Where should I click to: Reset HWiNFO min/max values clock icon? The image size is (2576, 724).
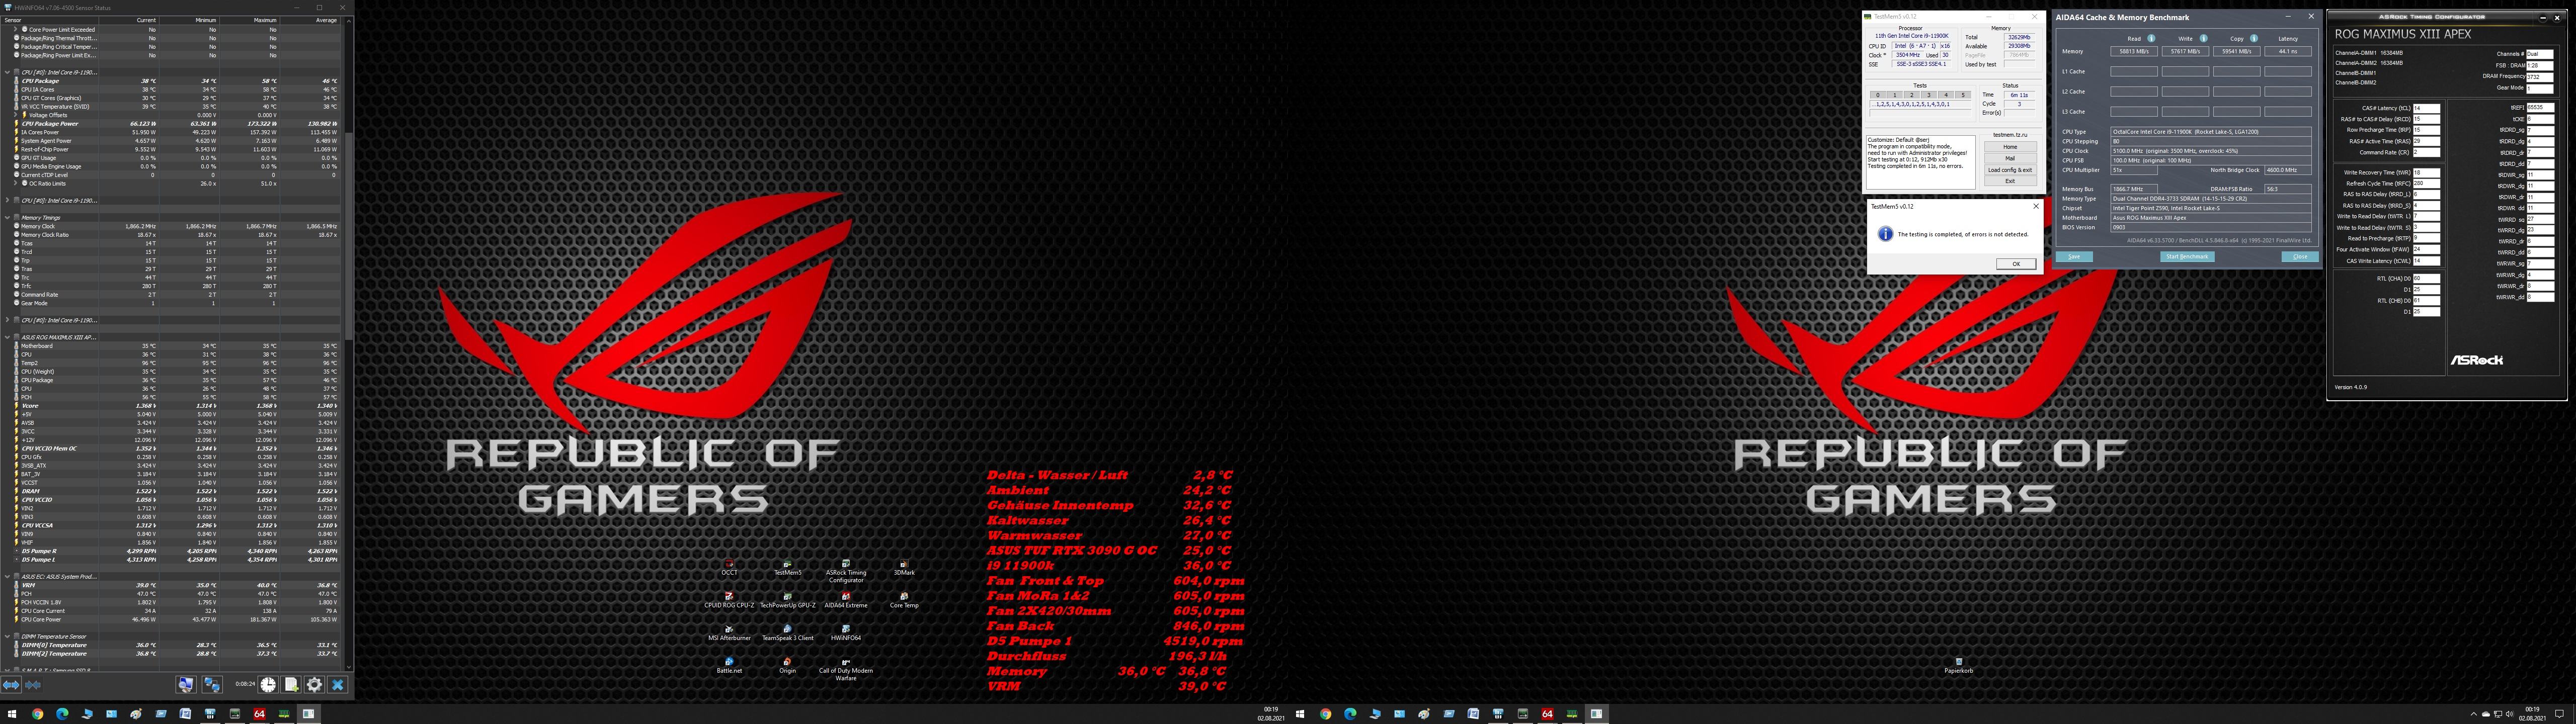tap(268, 685)
